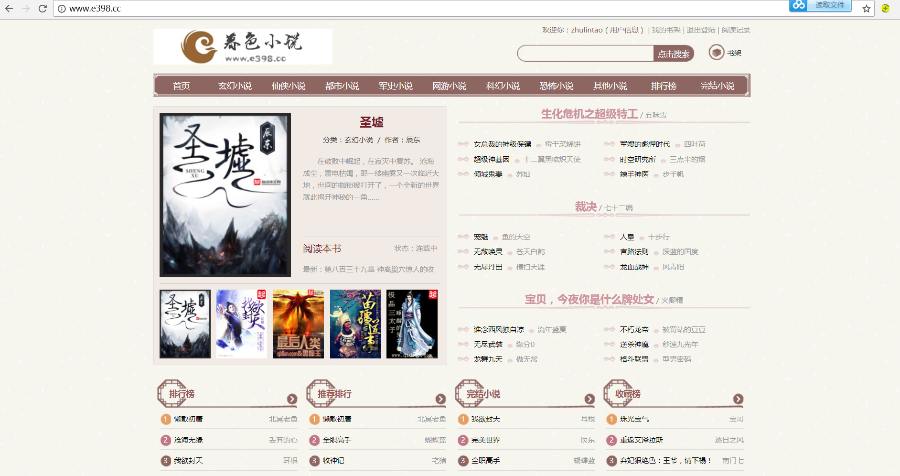This screenshot has width=900, height=476.
Task: Open 仙侠小说 category in navigation
Action: point(288,86)
